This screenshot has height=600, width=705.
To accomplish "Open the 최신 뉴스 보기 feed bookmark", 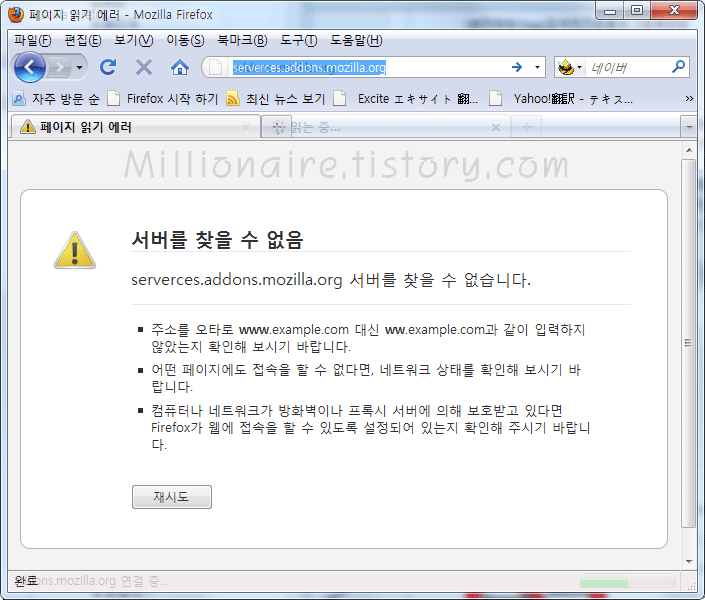I will point(276,99).
